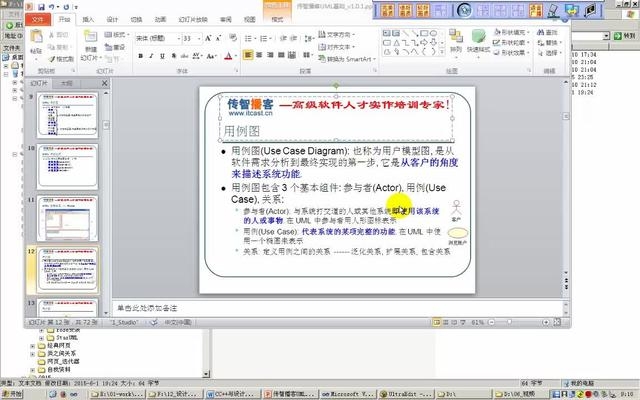Open the Columns dropdown
This screenshot has width=640, height=400.
[x=307, y=55]
